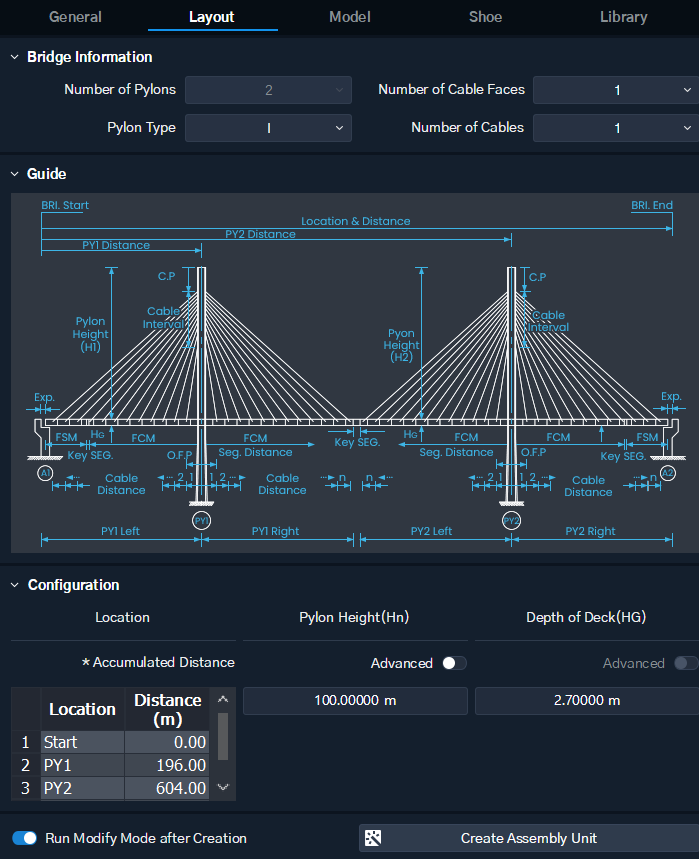
Task: Click the location table scroll up arrow
Action: 223,699
